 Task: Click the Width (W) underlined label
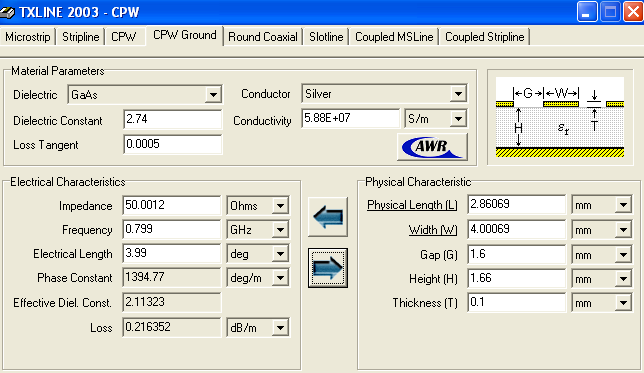tap(433, 230)
